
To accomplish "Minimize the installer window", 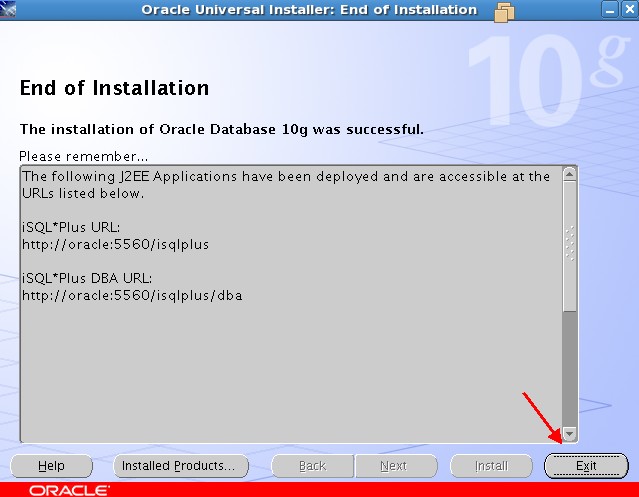I will tap(610, 10).
